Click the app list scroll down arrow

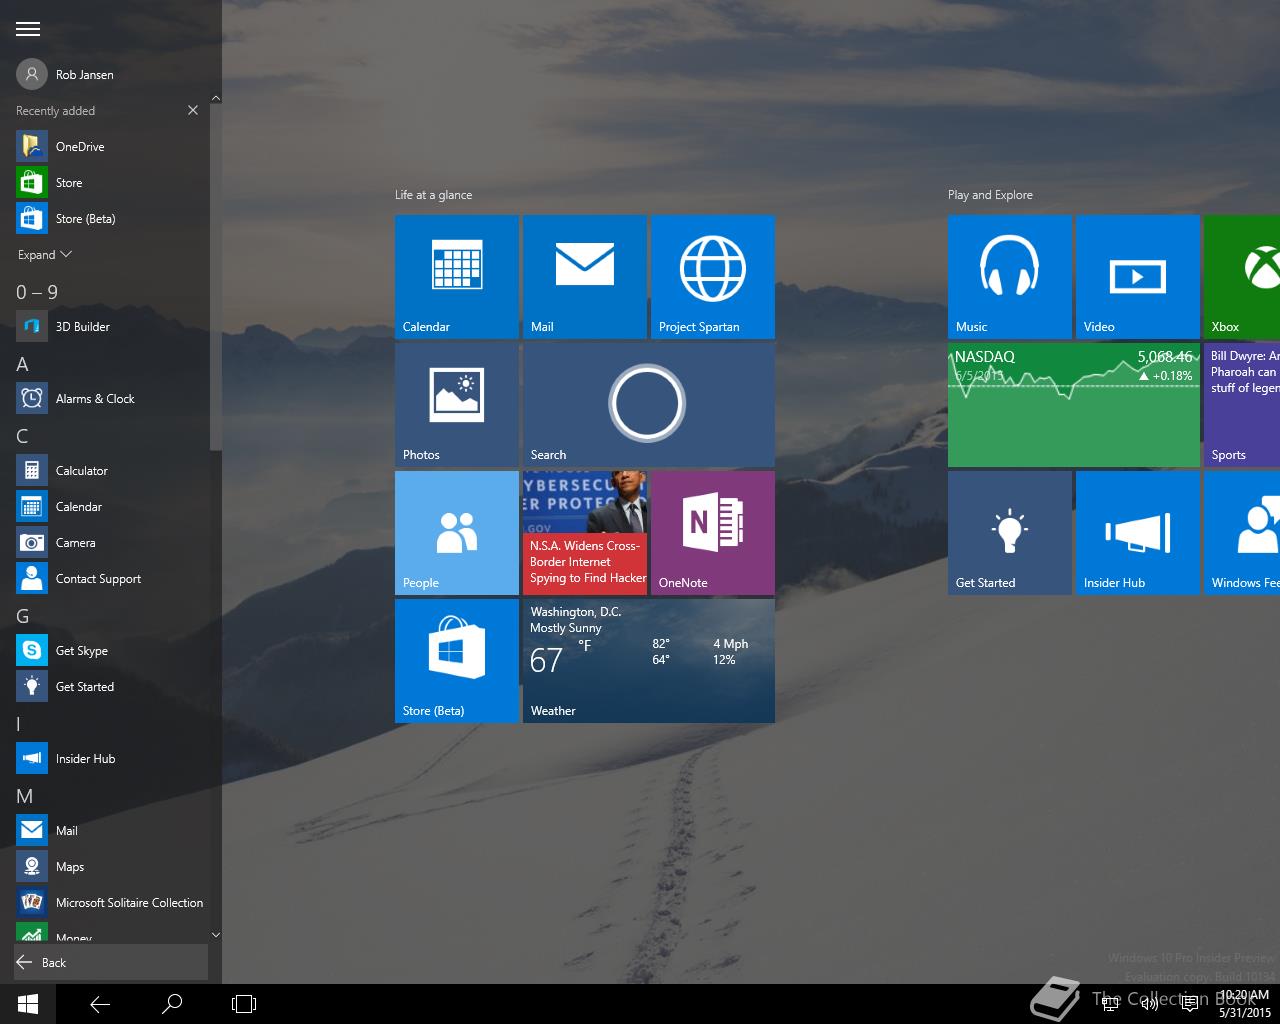point(216,935)
